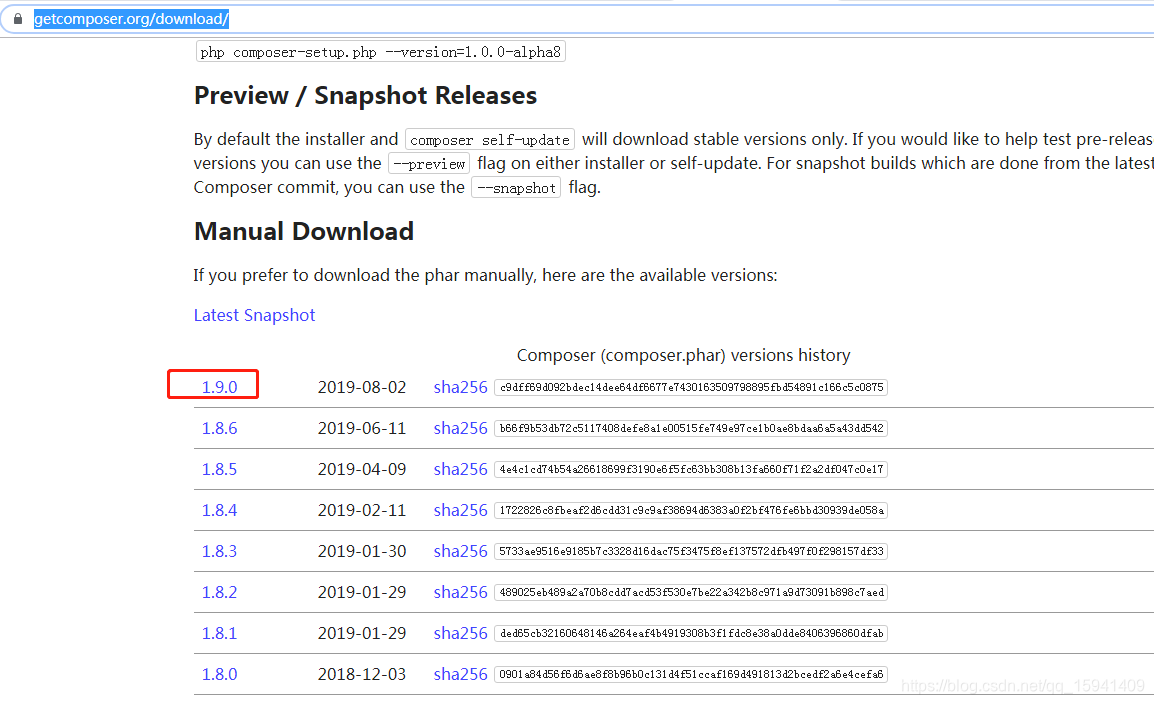
Task: Download Composer version 1.8.0
Action: (x=219, y=674)
